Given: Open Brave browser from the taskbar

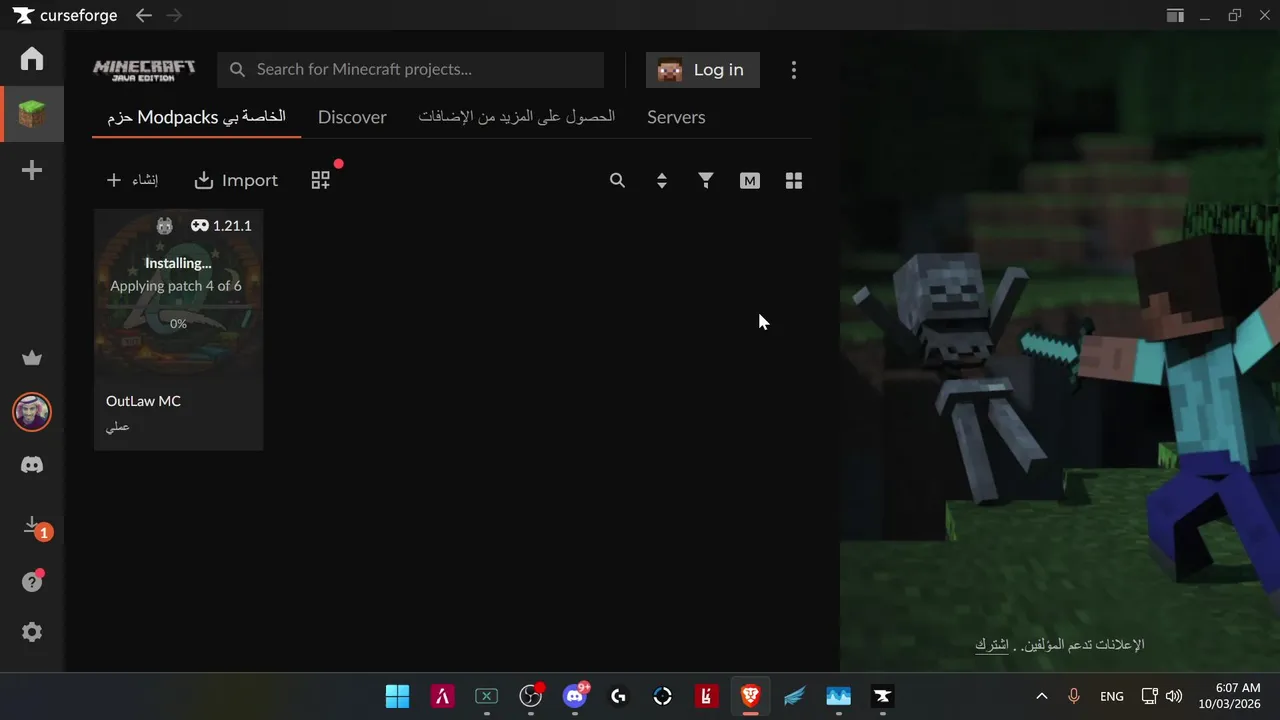Looking at the screenshot, I should [750, 696].
